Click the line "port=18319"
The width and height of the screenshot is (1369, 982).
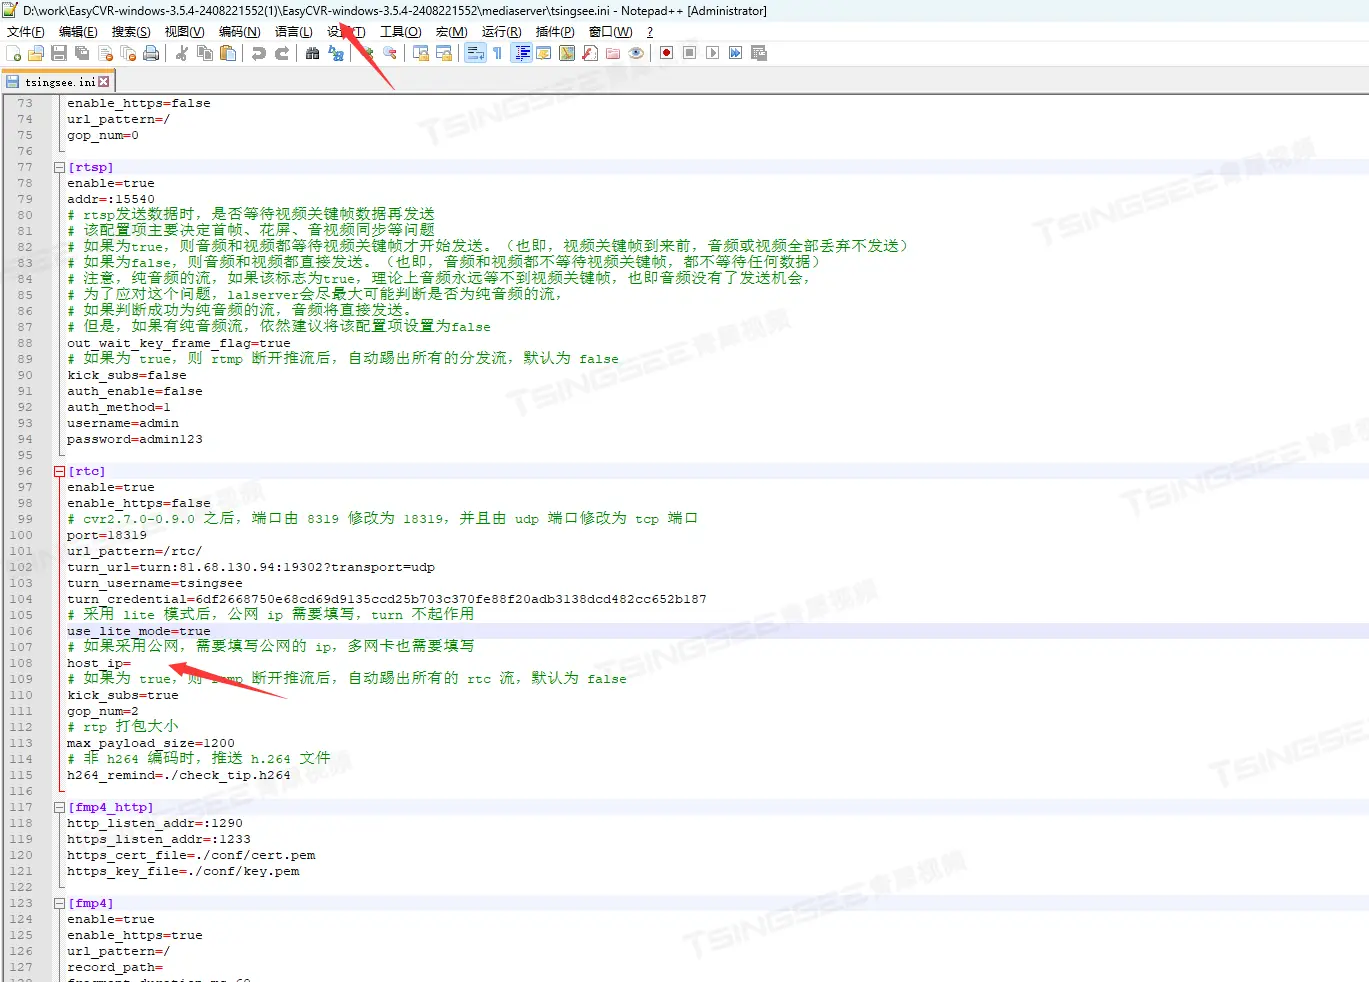click(107, 535)
